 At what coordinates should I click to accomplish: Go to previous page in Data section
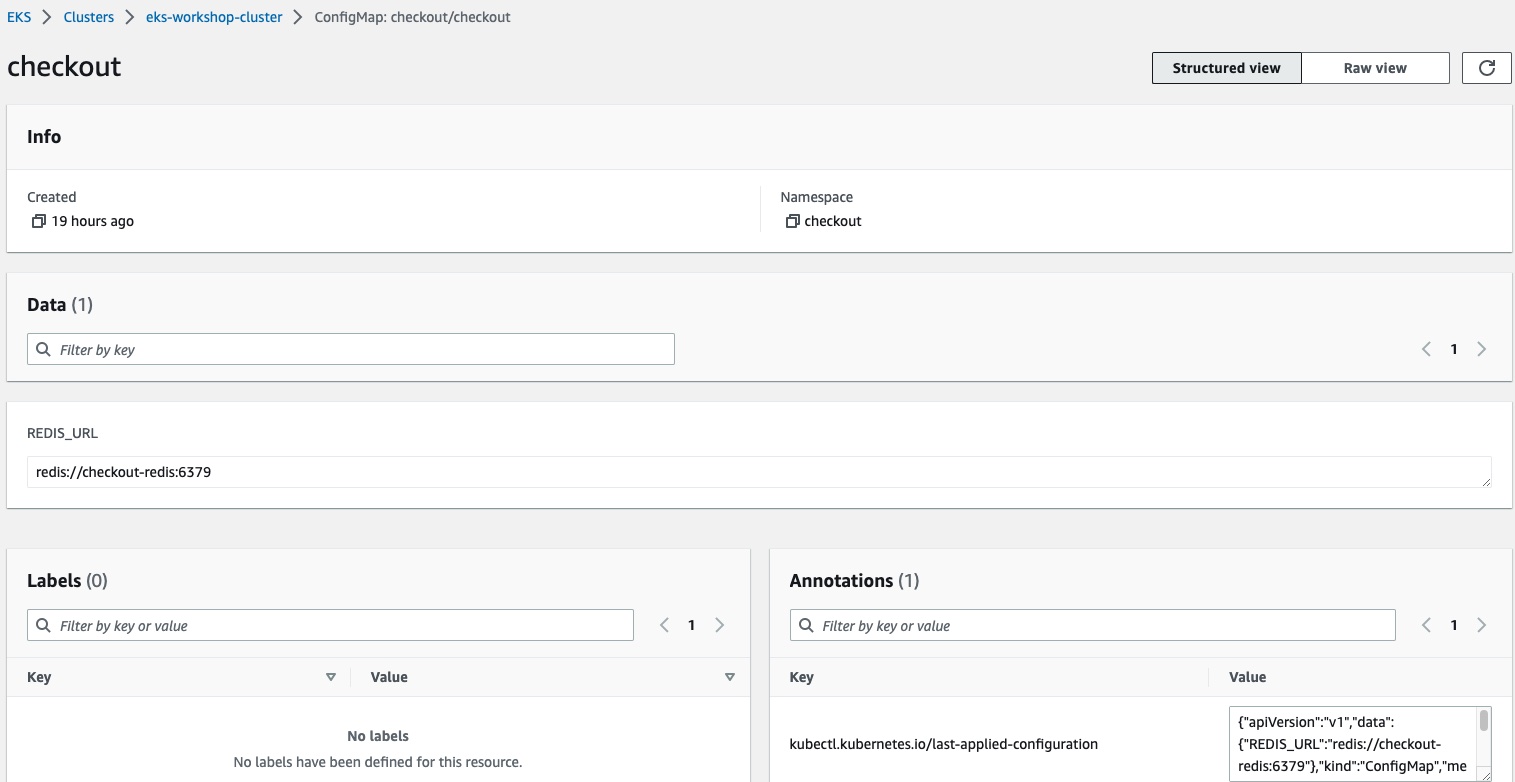tap(1426, 349)
